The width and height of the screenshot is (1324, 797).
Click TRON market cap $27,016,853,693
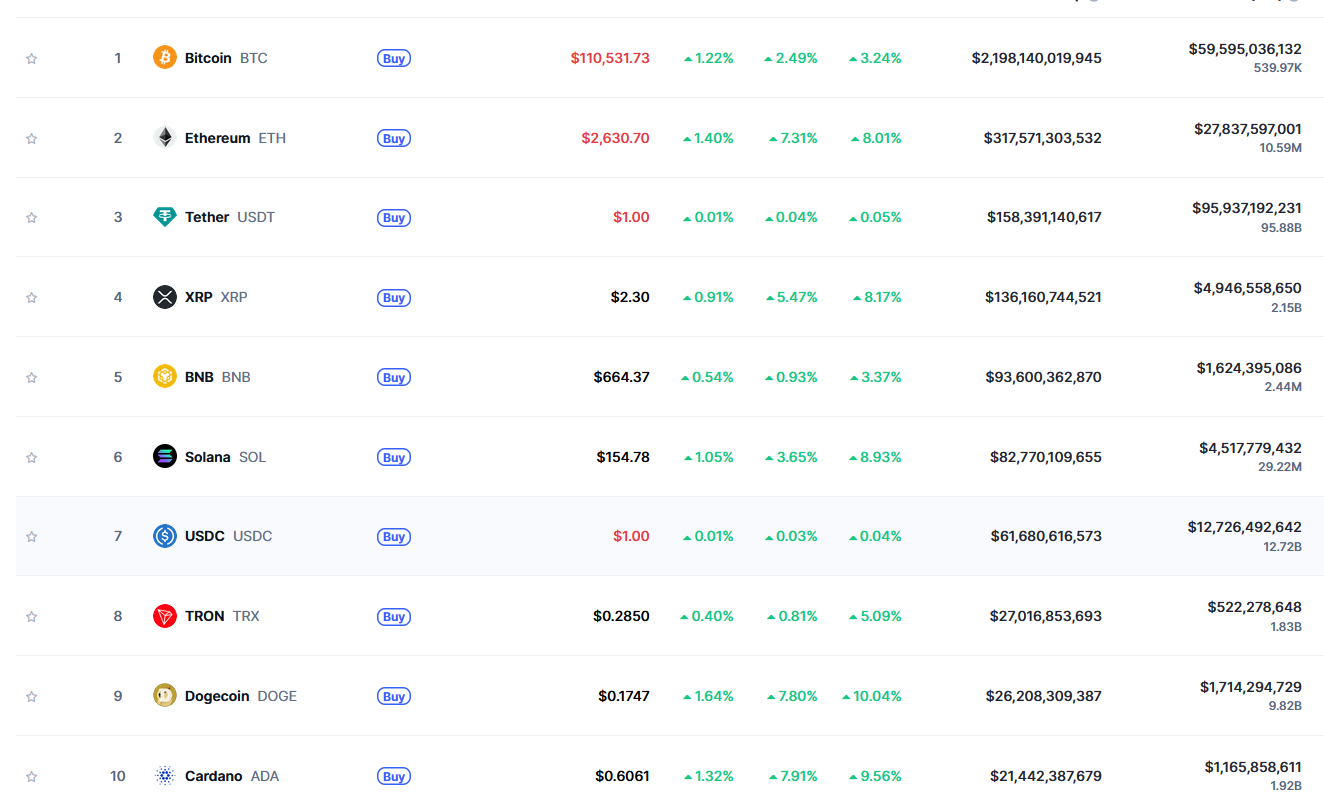[x=1046, y=616]
